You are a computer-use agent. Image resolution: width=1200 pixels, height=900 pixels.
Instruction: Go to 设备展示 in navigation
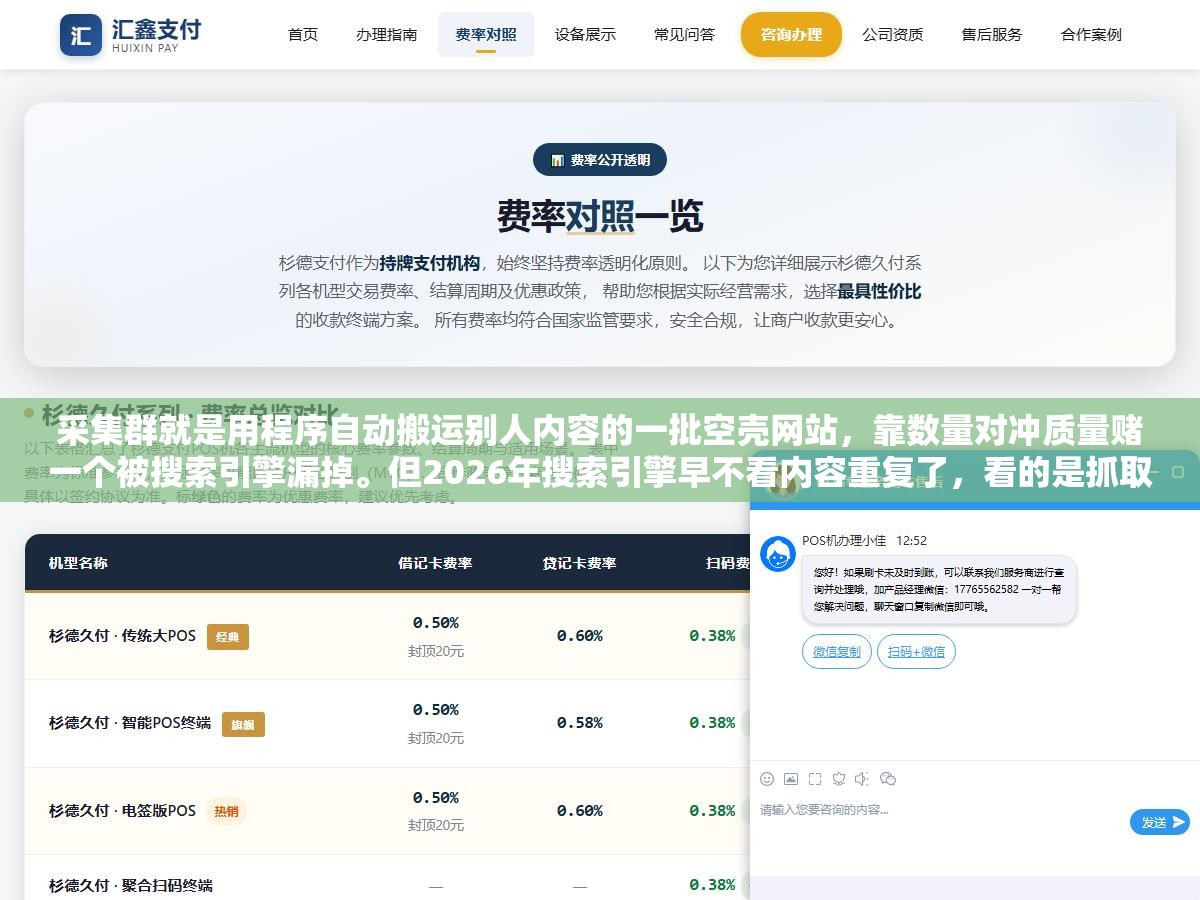(585, 34)
